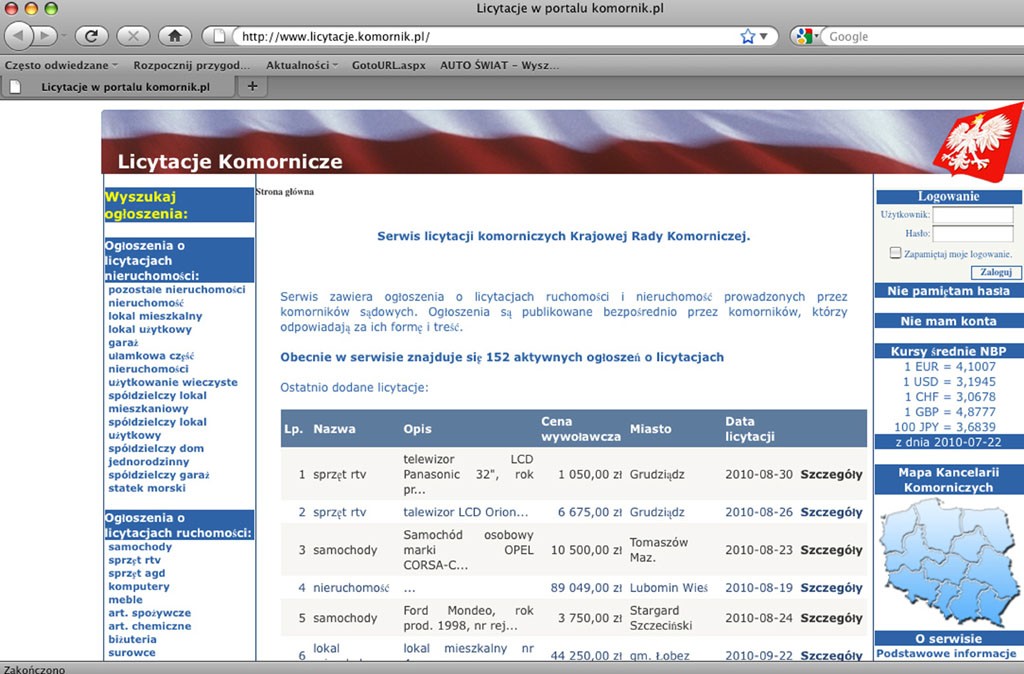
Task: Enable the 'Zapamiętaj moje logowanie' checkbox
Action: [895, 253]
